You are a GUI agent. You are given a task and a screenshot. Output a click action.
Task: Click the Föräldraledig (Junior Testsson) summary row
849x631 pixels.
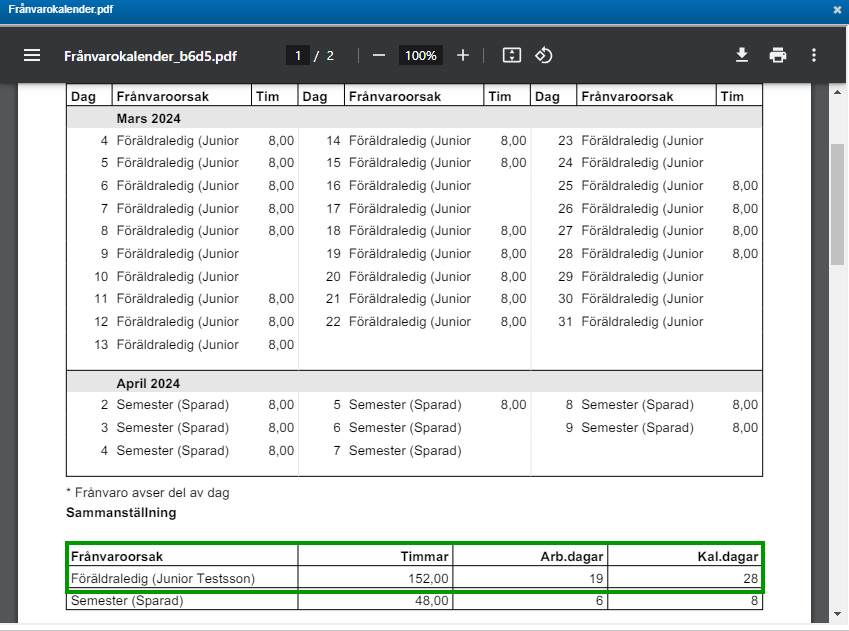coord(163,578)
